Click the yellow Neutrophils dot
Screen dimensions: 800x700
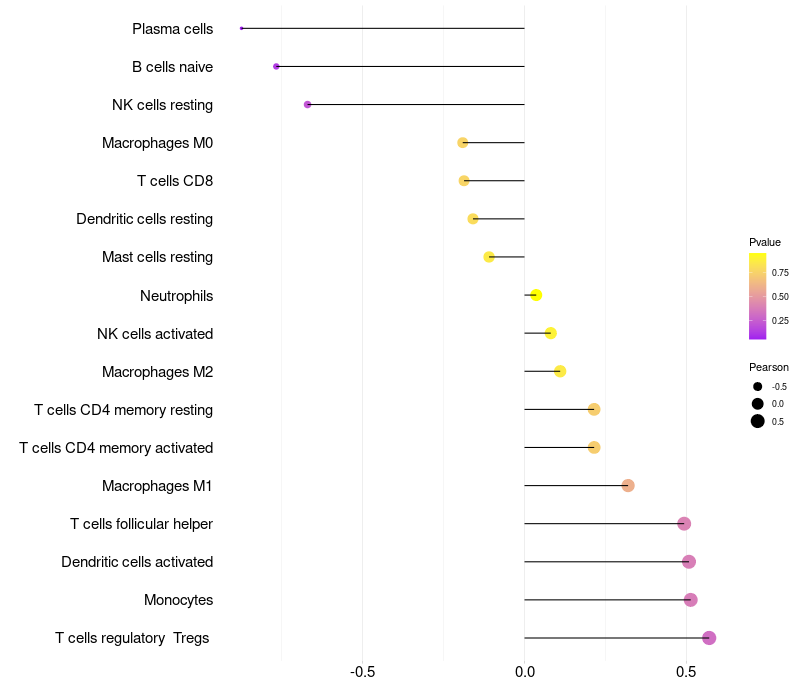(x=536, y=295)
